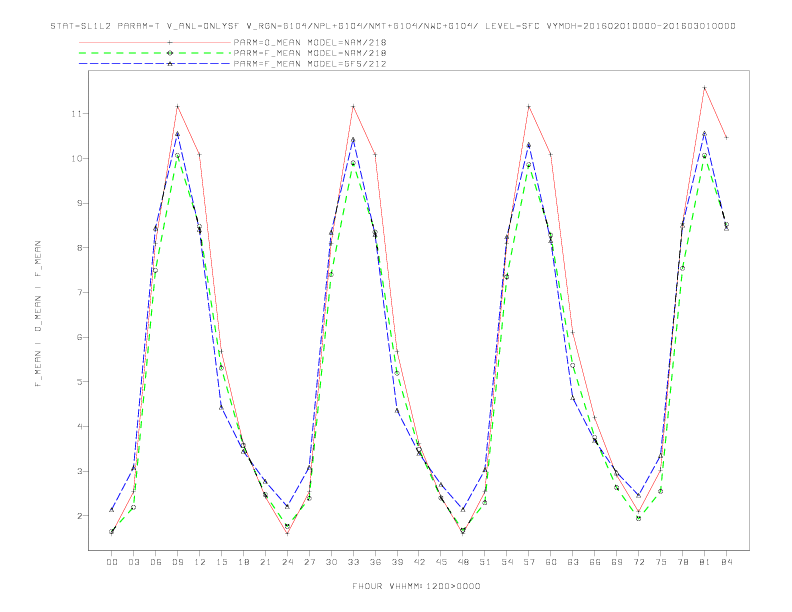Click the blue dashed line sample in legend
This screenshot has height=612, width=792.
click(155, 64)
